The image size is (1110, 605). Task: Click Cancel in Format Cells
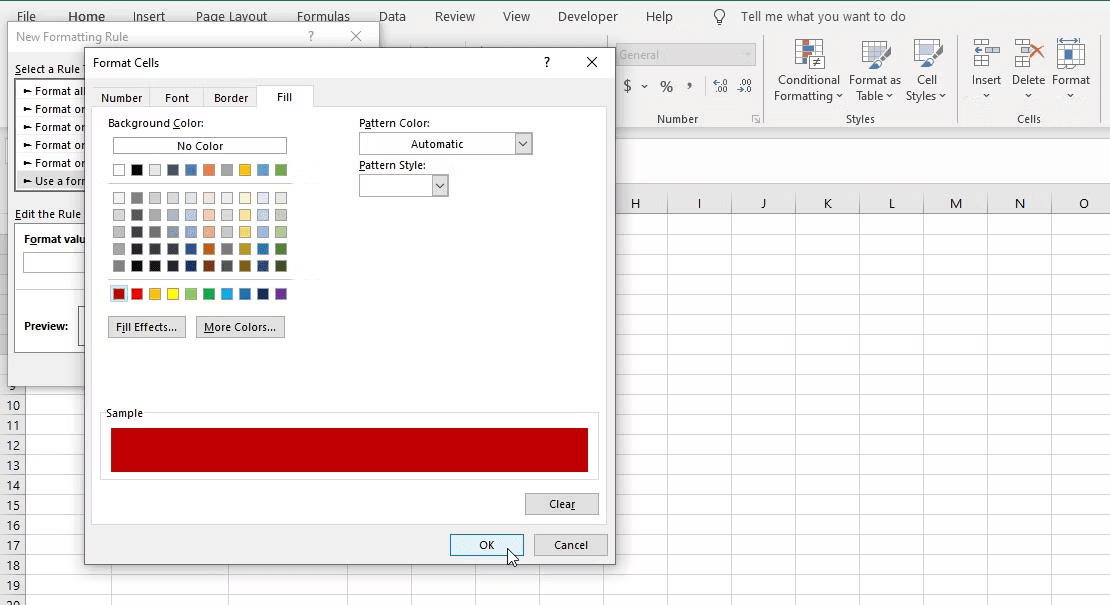571,545
